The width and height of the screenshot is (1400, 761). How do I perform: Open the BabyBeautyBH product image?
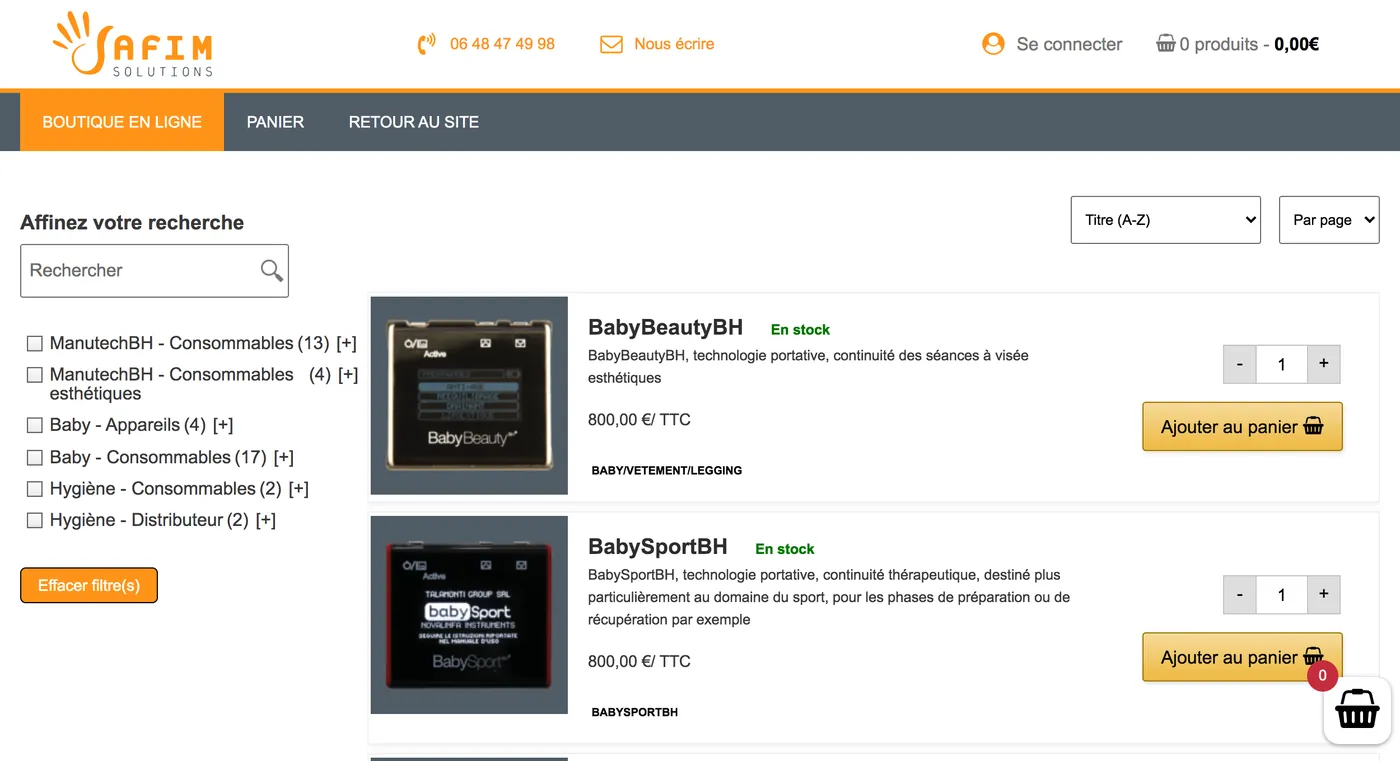[469, 395]
